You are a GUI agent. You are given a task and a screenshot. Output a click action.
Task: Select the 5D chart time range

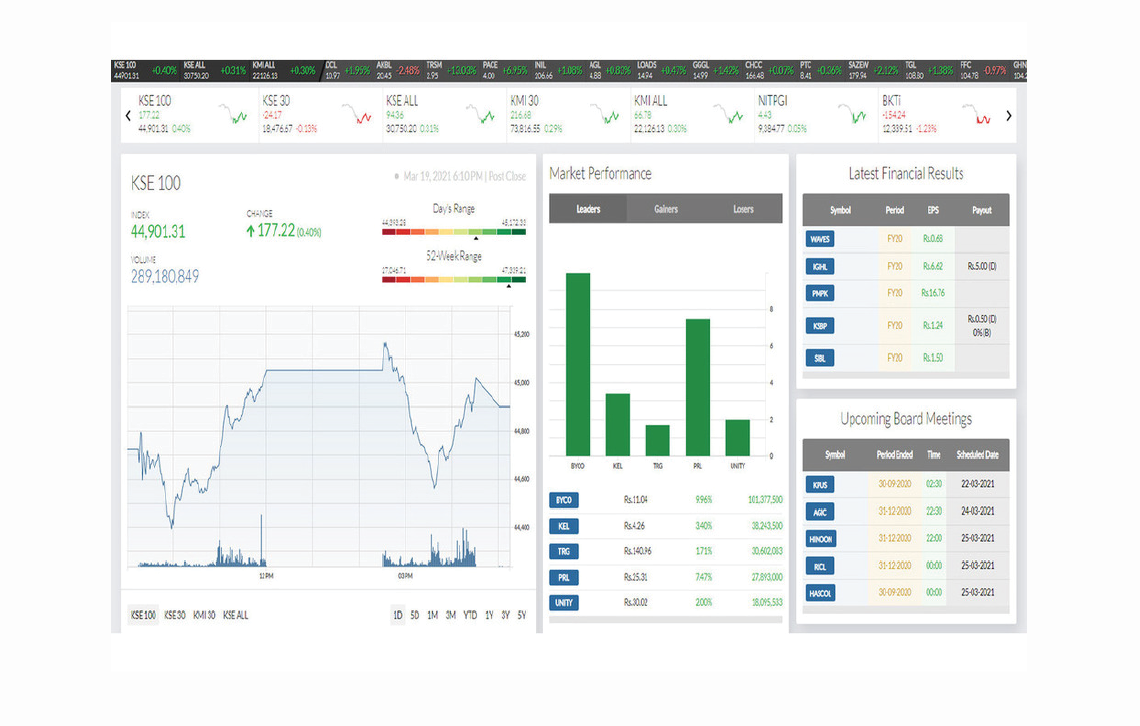[x=414, y=615]
